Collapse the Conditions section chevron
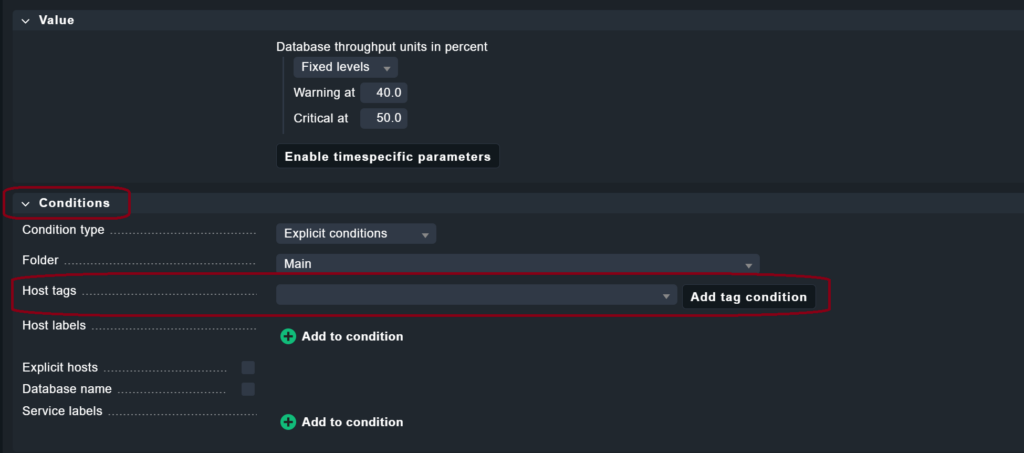Image resolution: width=1024 pixels, height=453 pixels. tap(25, 204)
